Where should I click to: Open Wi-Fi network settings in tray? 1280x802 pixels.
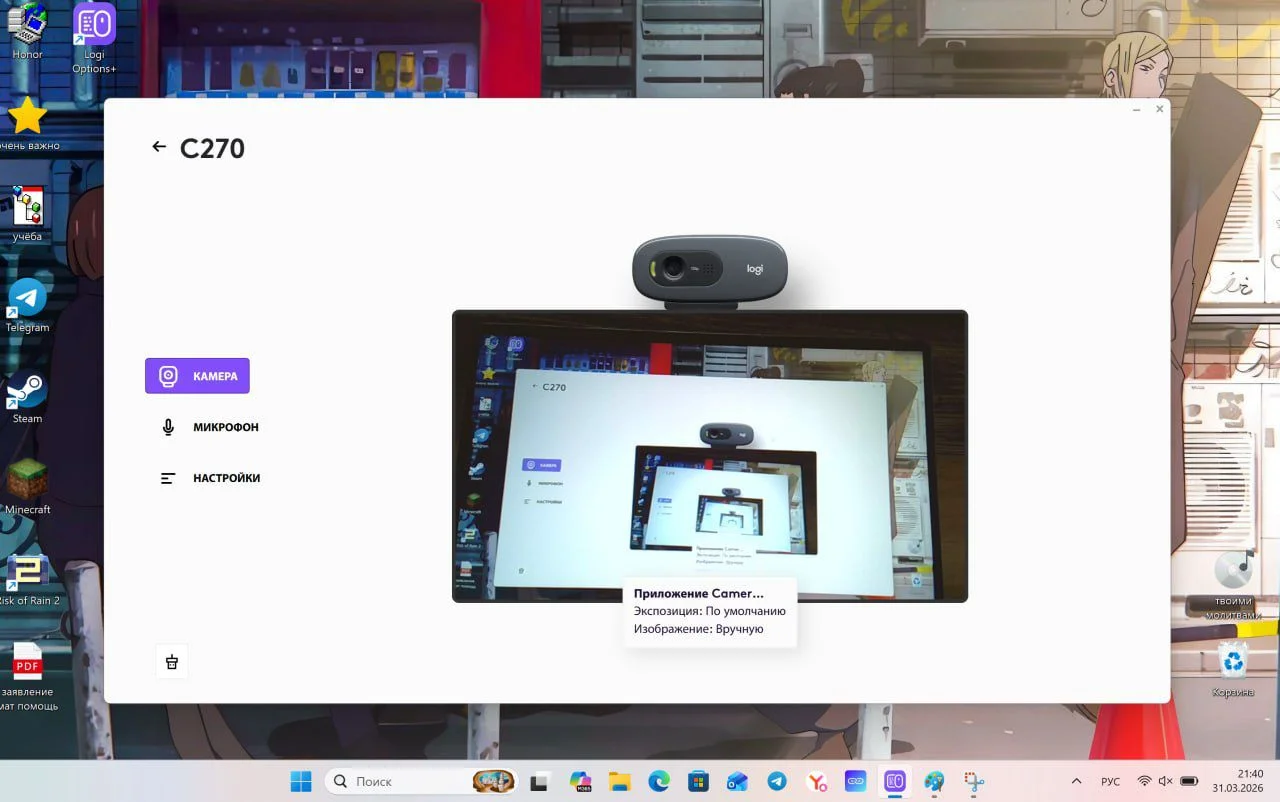click(x=1144, y=781)
